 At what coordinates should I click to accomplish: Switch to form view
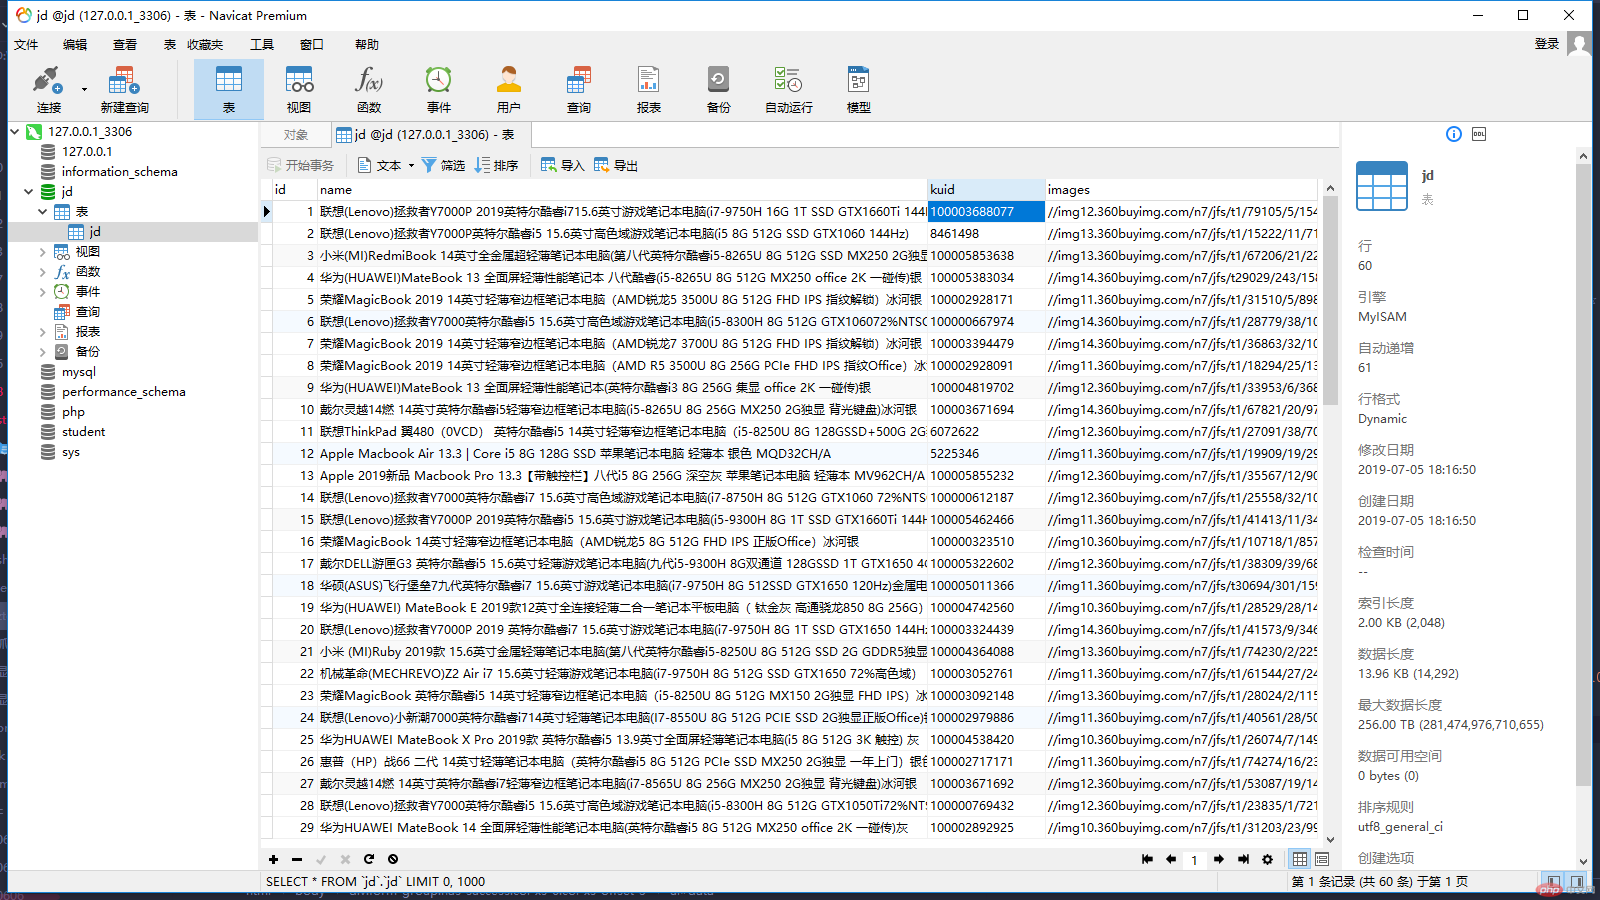[1322, 859]
